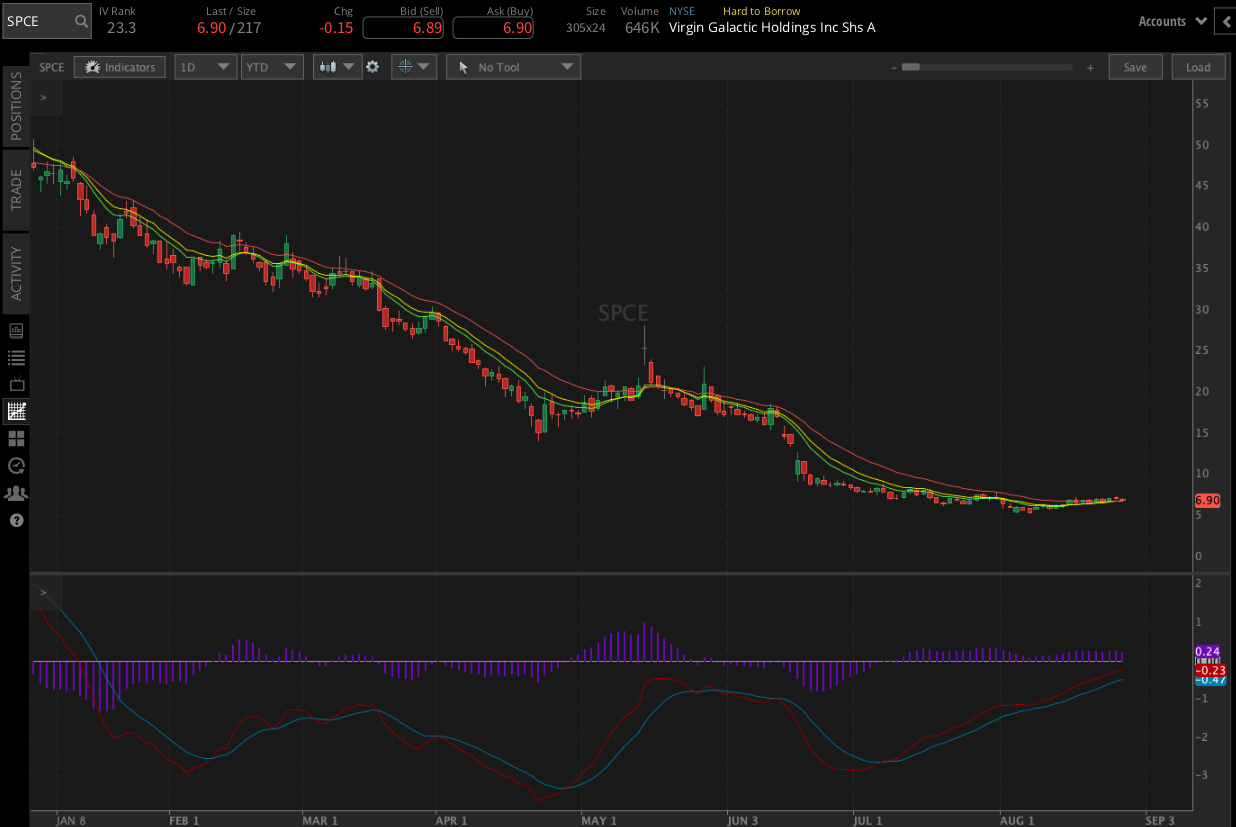
Task: Click the help question mark icon
Action: [16, 520]
